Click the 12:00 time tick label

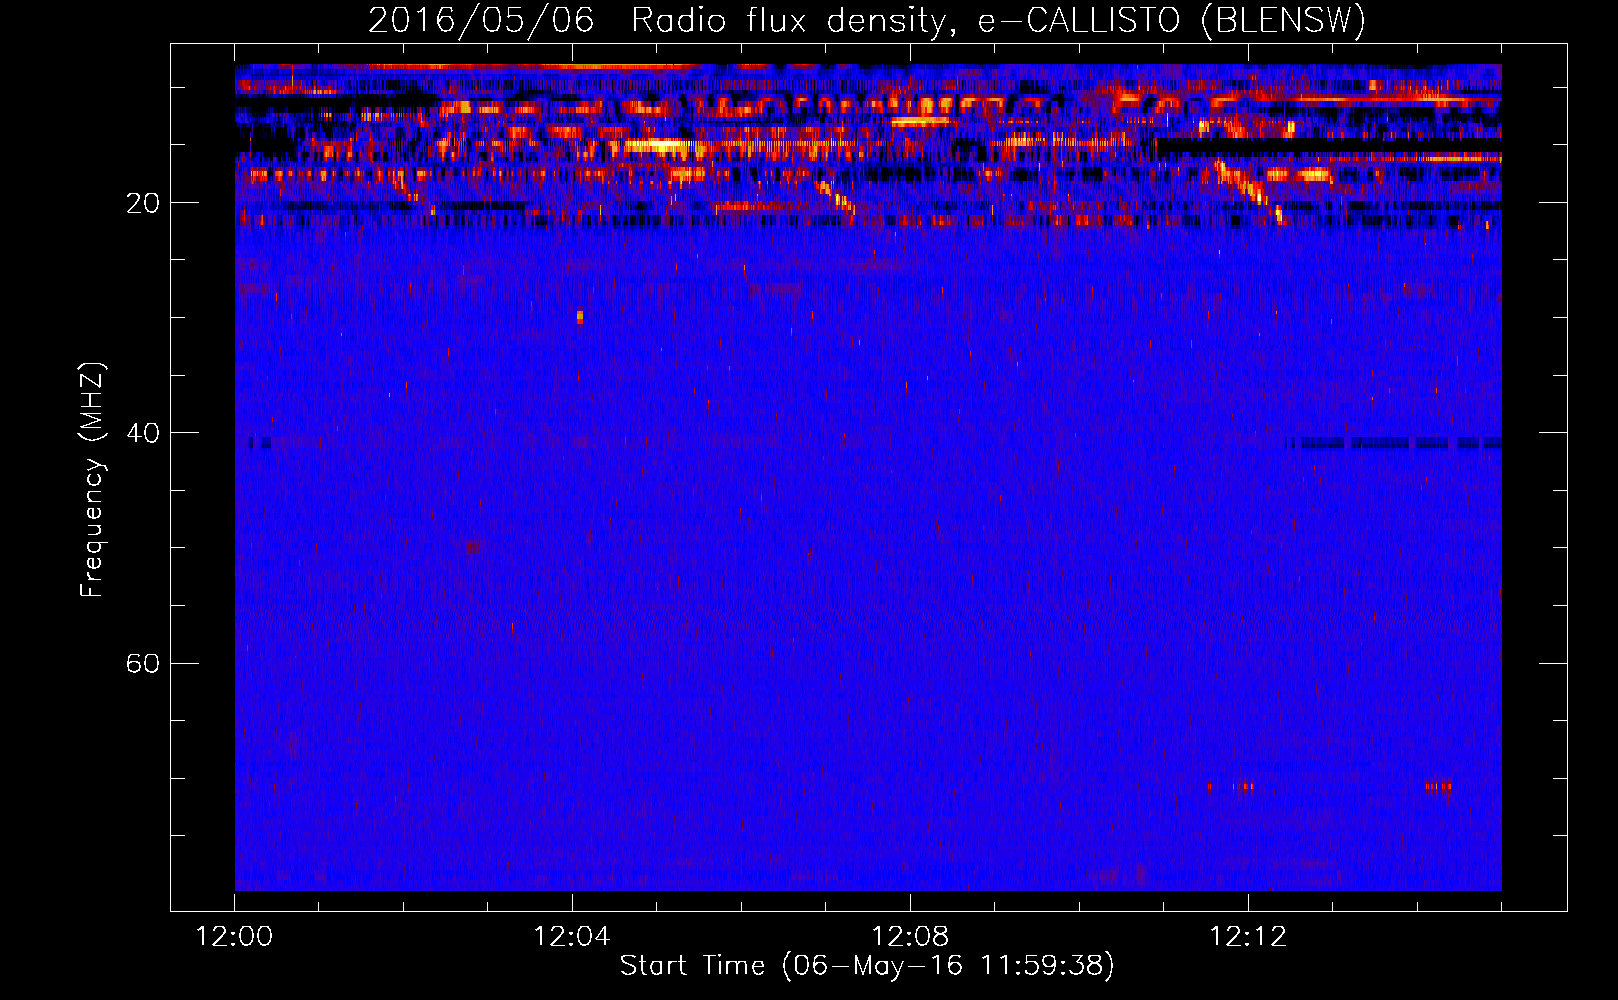click(x=234, y=937)
